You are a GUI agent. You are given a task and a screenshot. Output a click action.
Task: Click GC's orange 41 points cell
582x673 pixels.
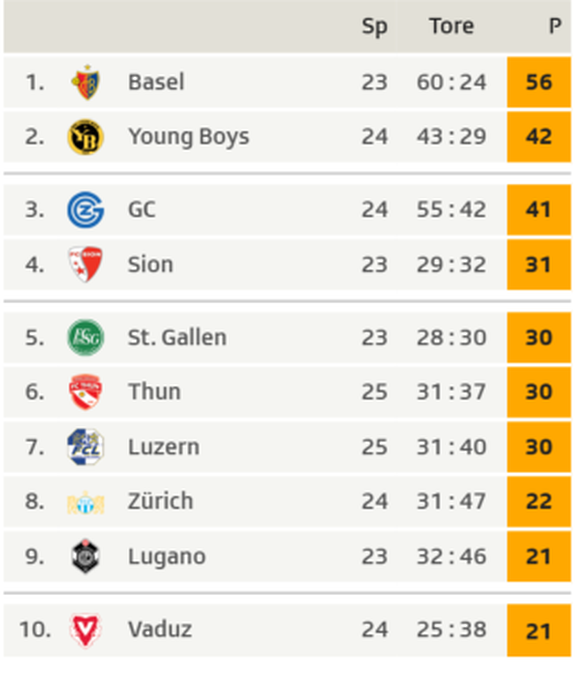tap(539, 210)
